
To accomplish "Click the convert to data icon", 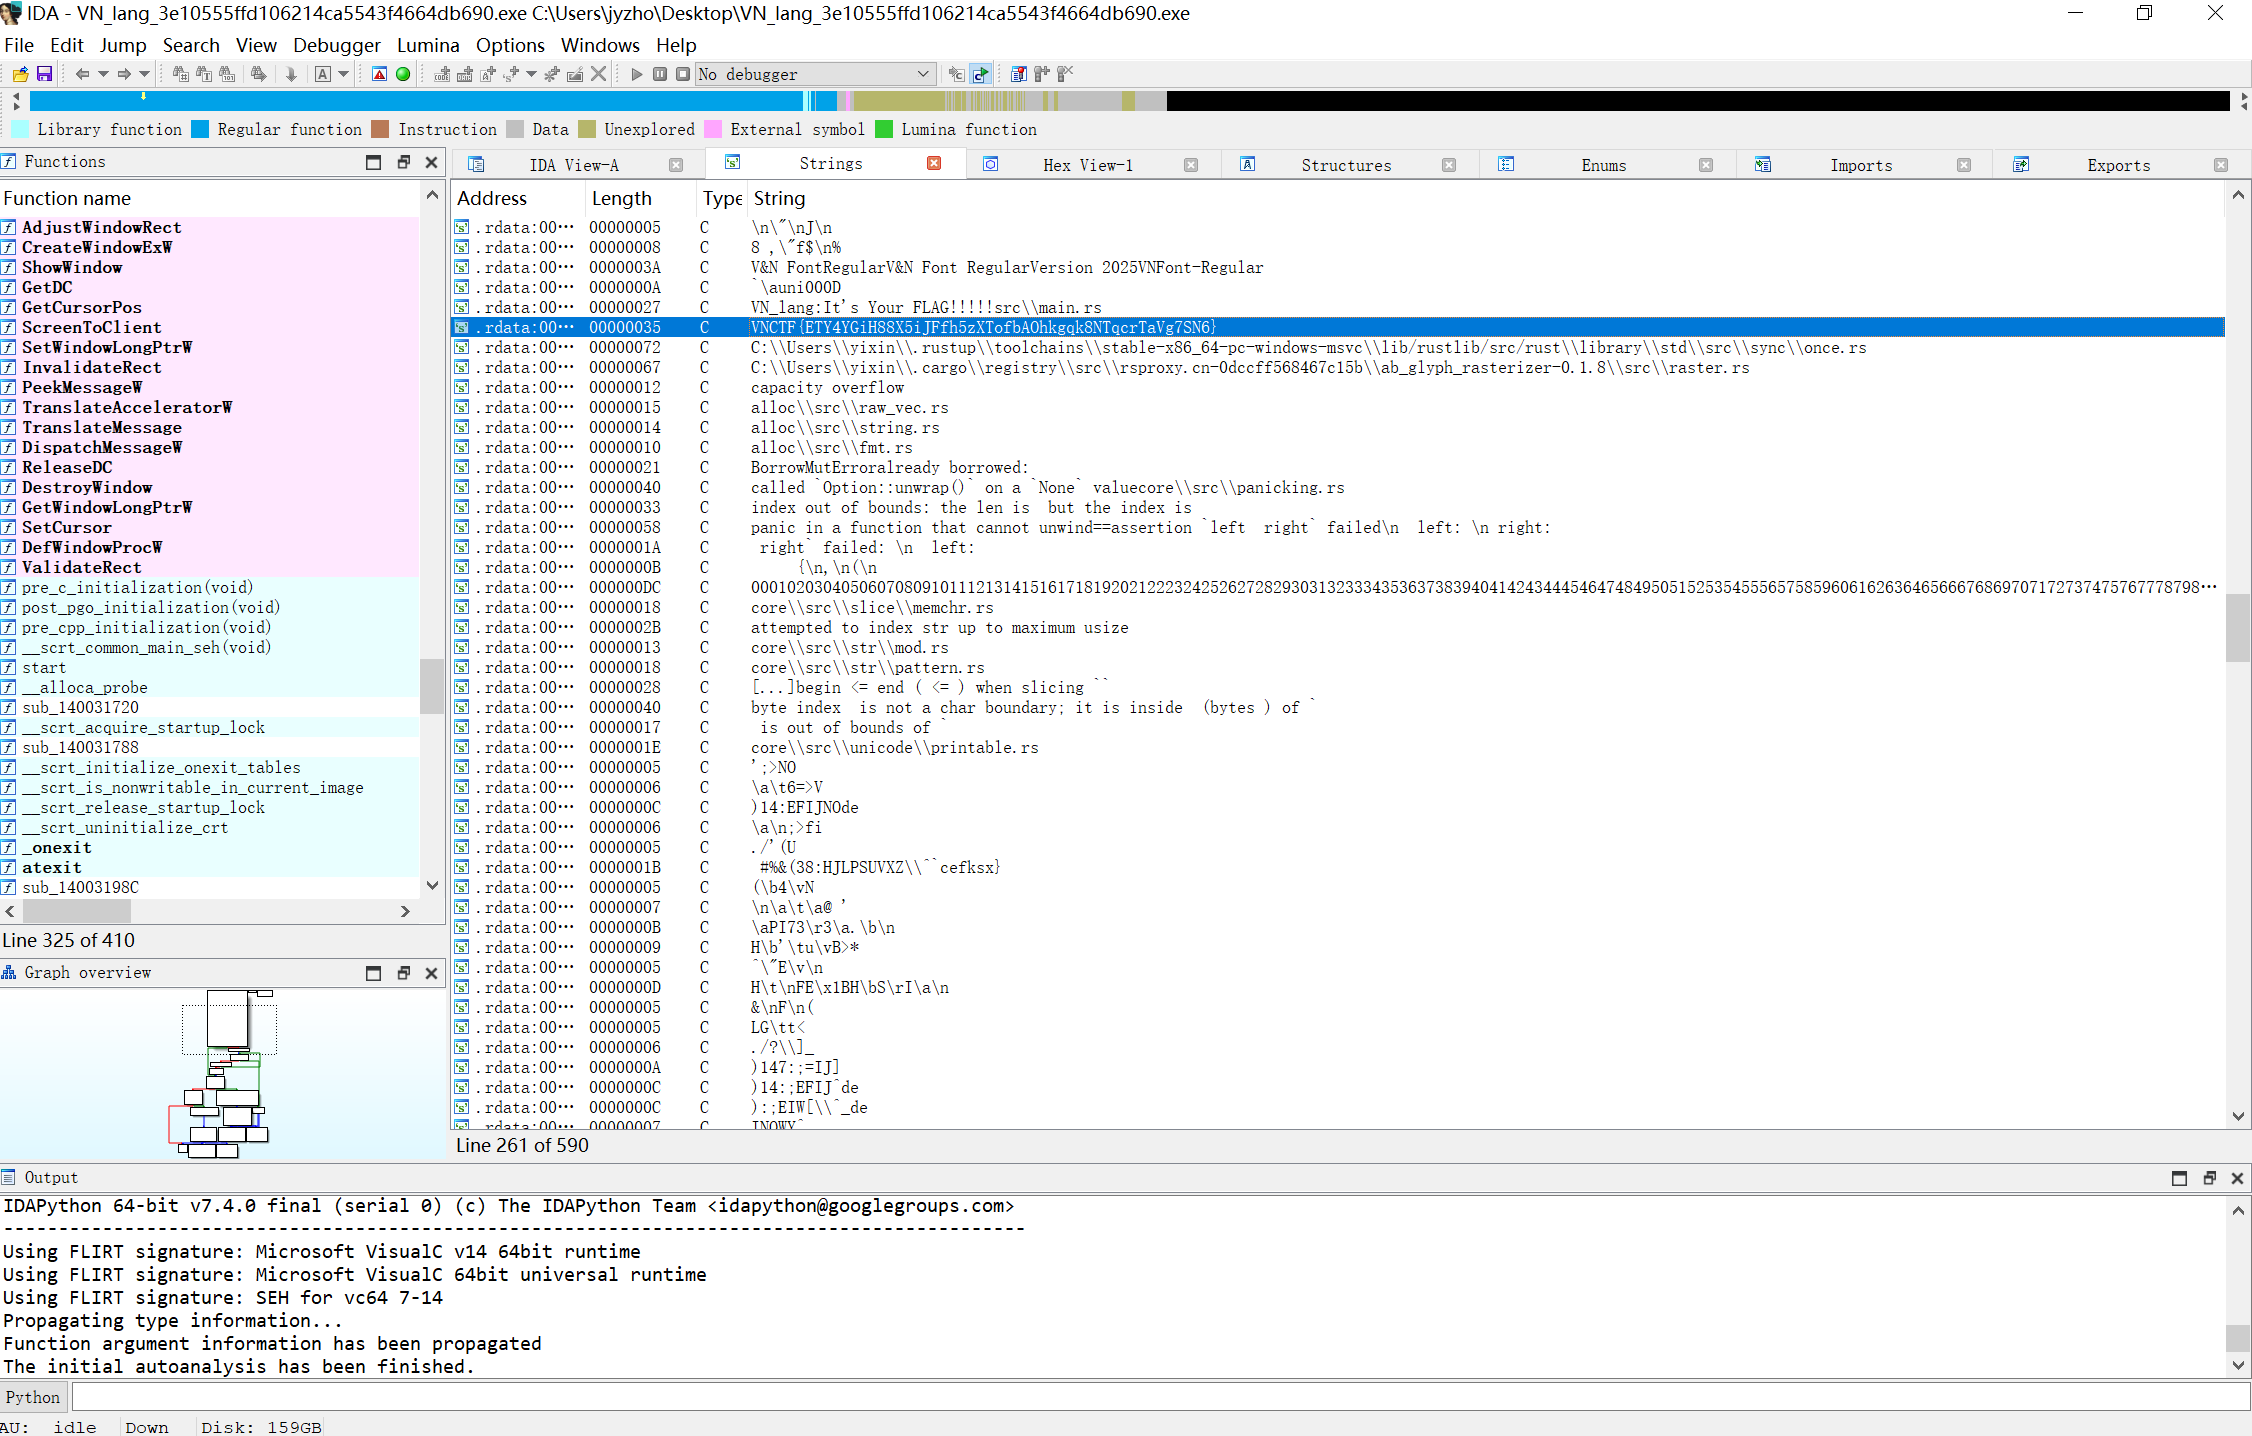I will 465,74.
